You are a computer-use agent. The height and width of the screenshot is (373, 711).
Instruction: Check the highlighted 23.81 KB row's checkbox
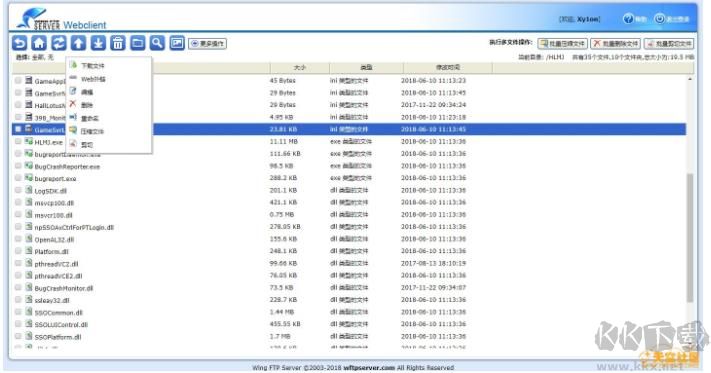tap(18, 129)
